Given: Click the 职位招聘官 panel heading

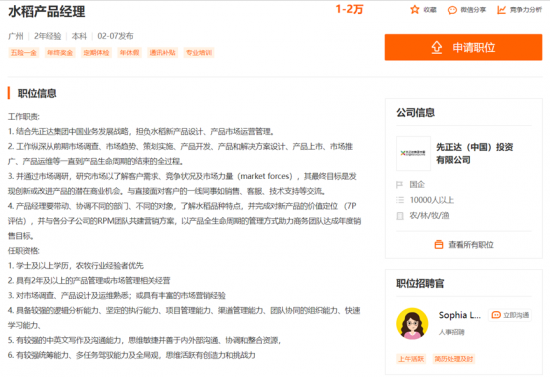Looking at the screenshot, I should click(x=420, y=283).
